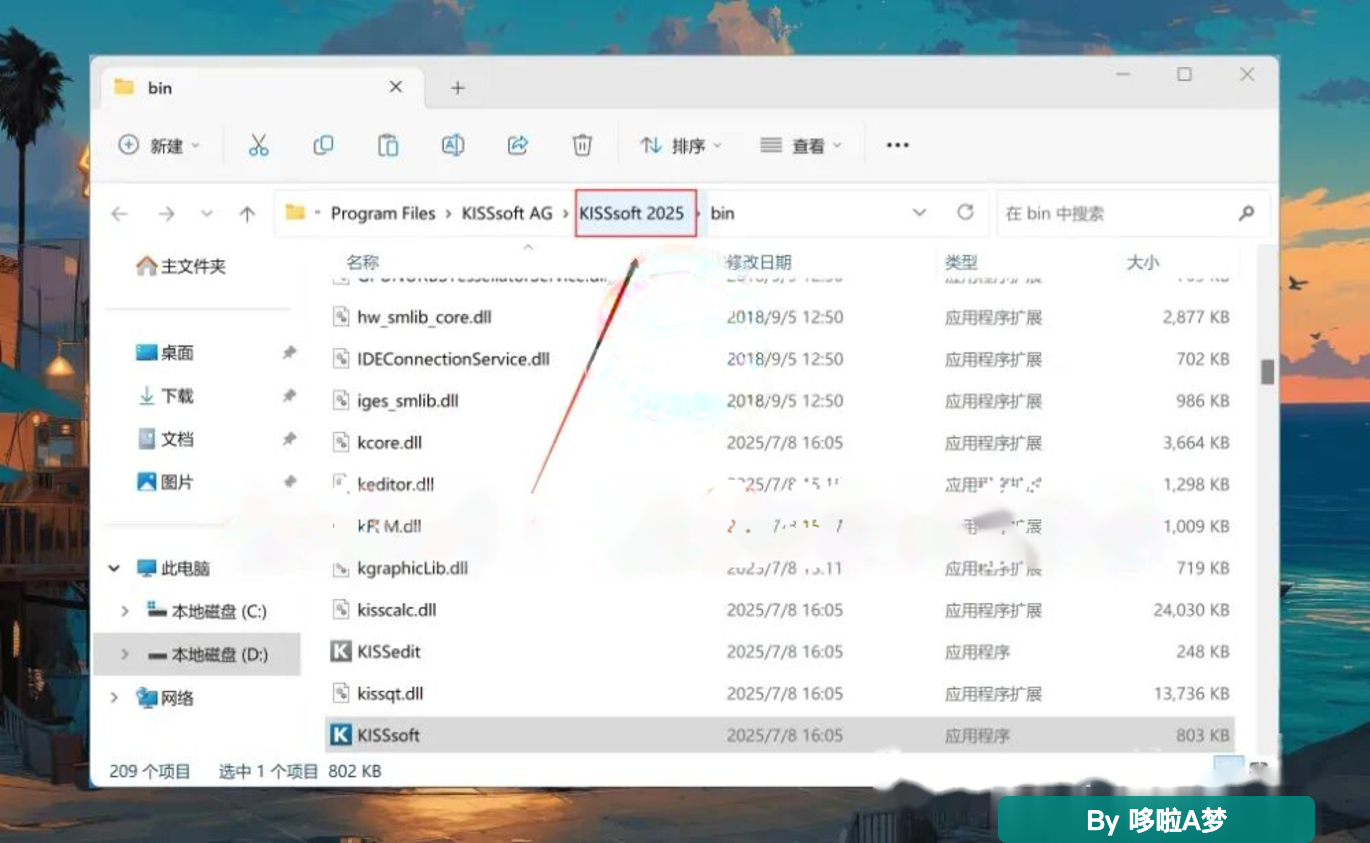The height and width of the screenshot is (843, 1370).
Task: Go up one folder level arrow
Action: point(247,213)
